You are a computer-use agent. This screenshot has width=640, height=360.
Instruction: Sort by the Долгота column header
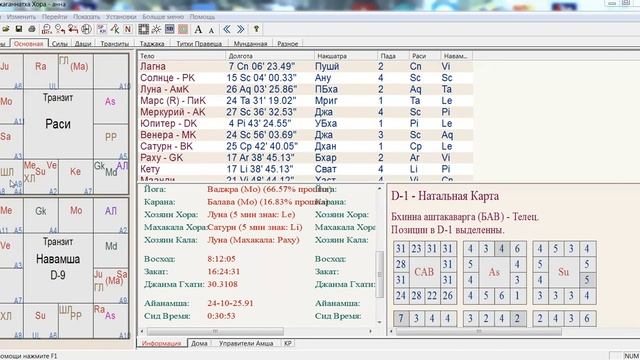coord(269,56)
